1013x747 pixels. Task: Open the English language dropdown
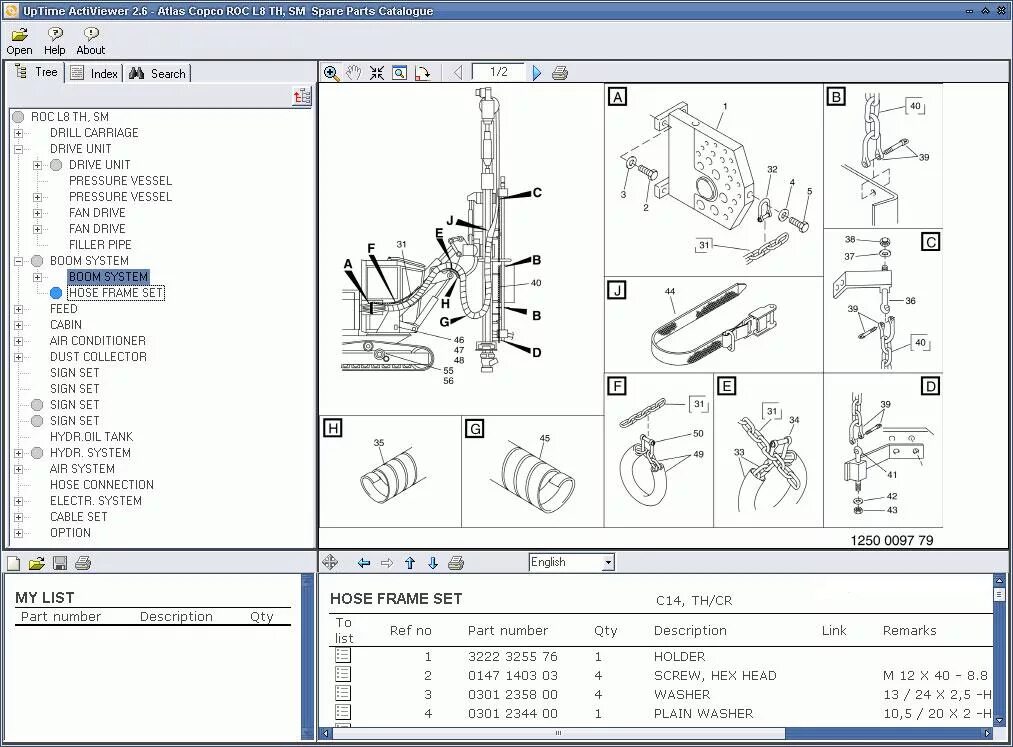[608, 562]
